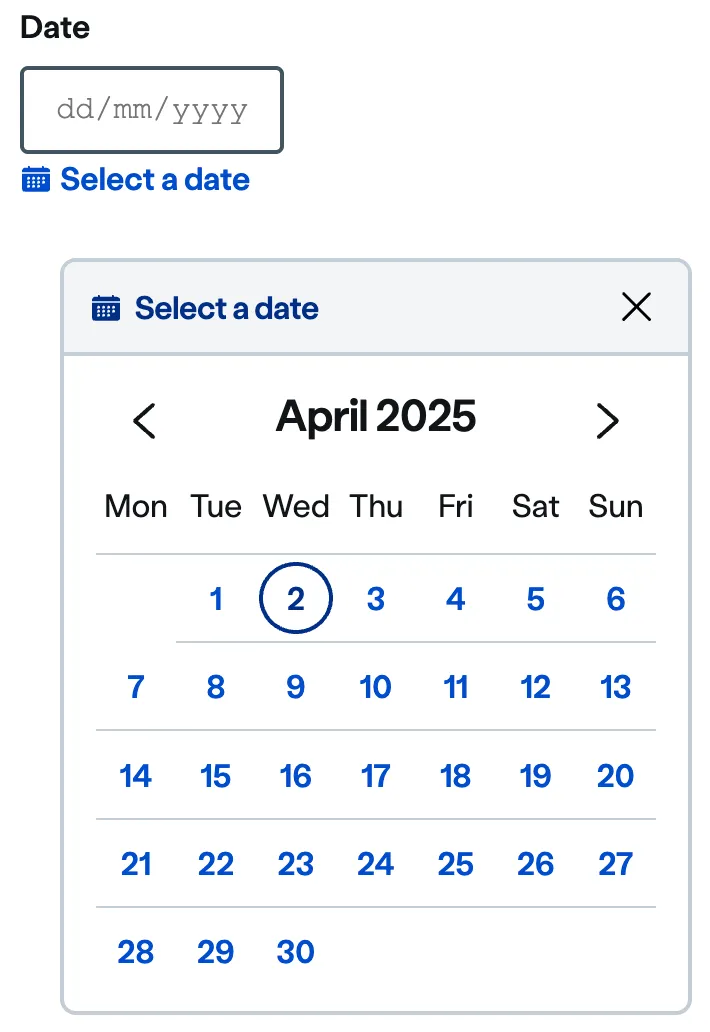Close the date picker with the X icon
Image resolution: width=710 pixels, height=1032 pixels.
[x=636, y=308]
